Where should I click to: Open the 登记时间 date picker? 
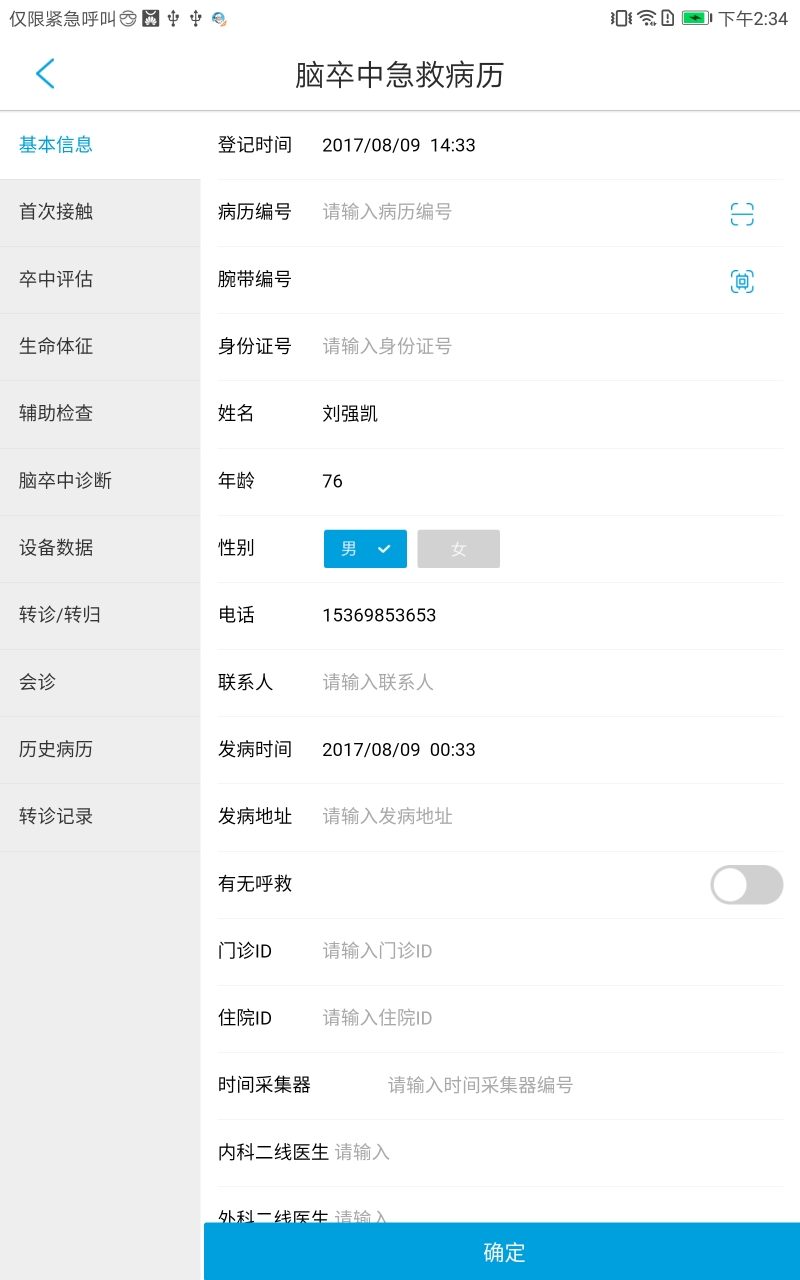pos(399,145)
